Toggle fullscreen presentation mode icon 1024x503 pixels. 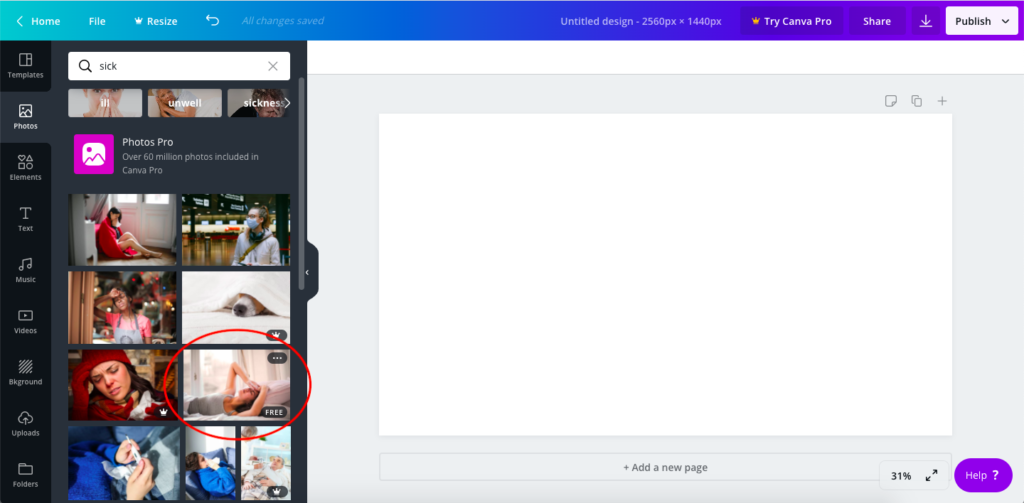(931, 476)
